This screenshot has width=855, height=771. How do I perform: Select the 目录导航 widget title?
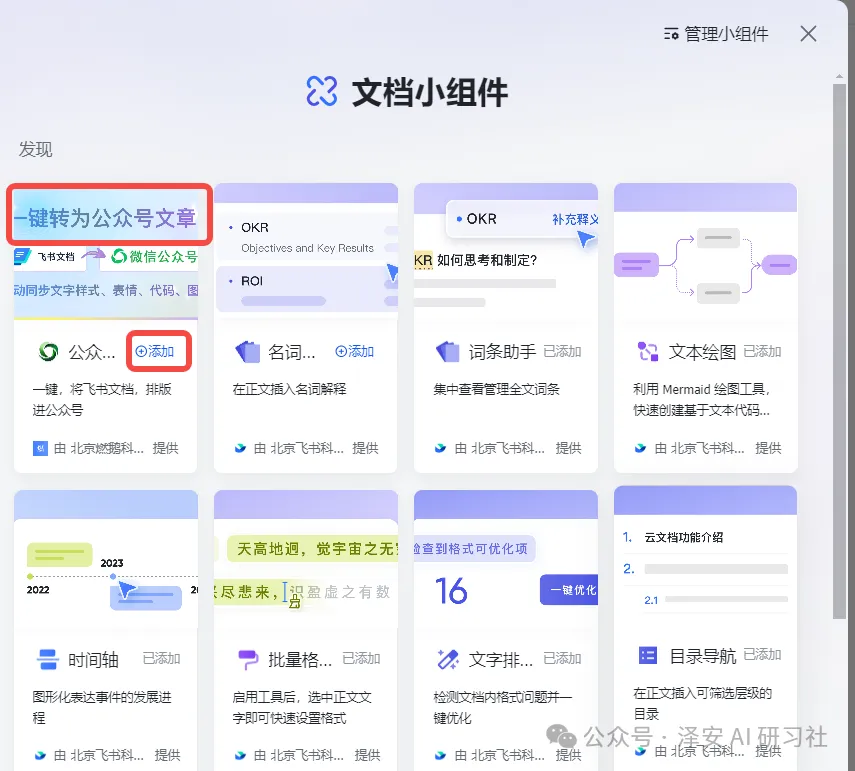coord(702,655)
